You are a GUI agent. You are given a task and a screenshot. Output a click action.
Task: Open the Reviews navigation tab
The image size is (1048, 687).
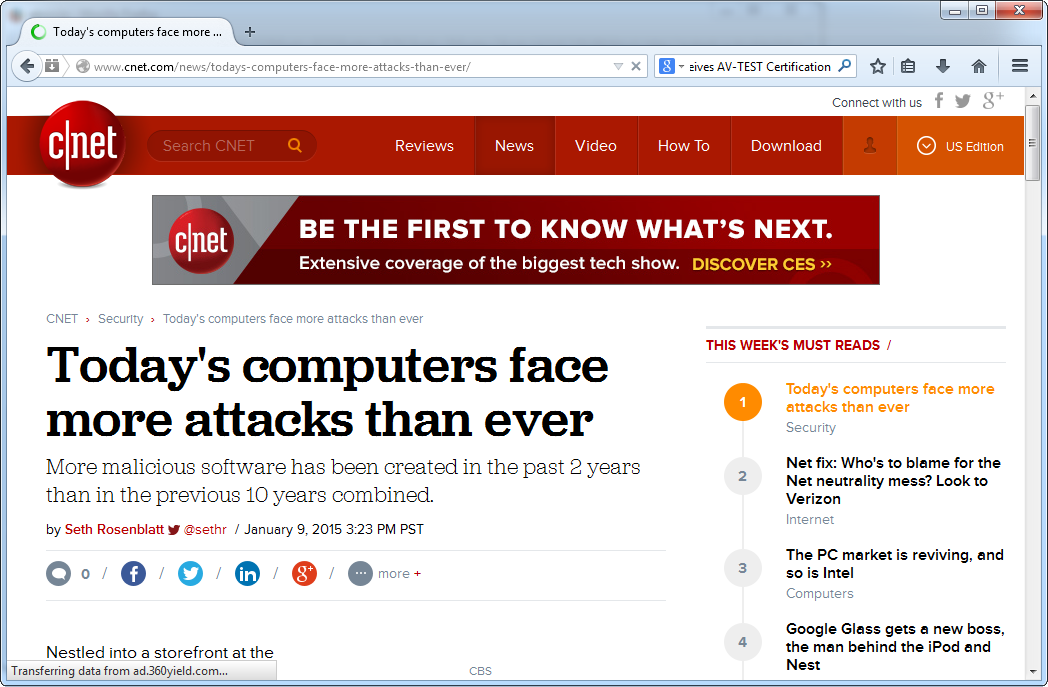coord(424,146)
